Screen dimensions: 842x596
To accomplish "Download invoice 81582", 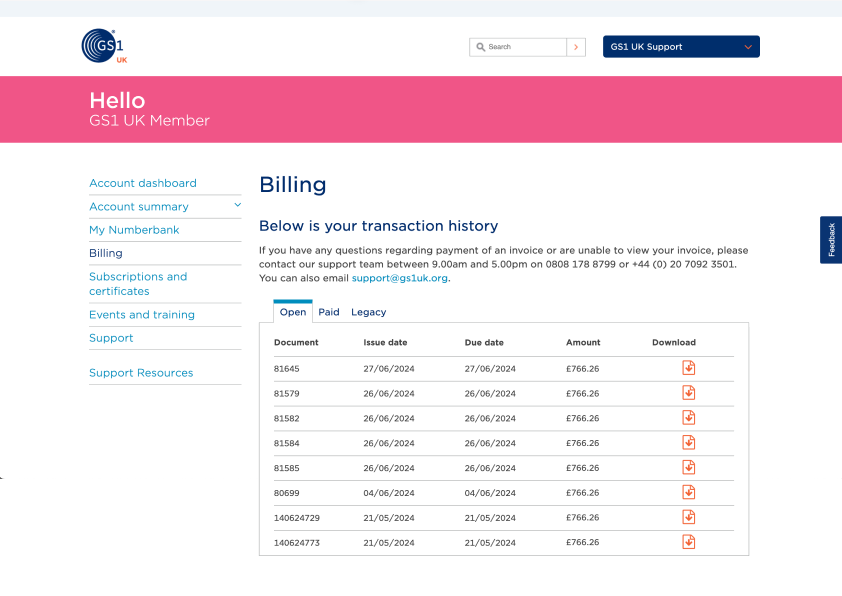I will click(688, 418).
